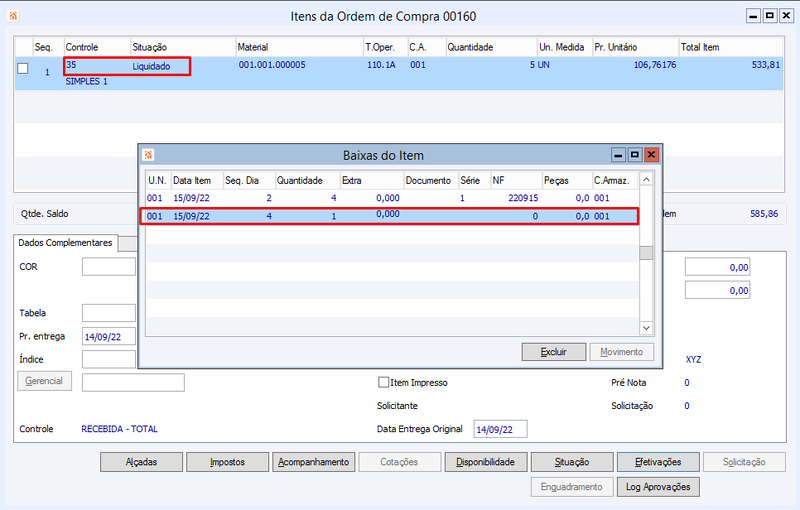Image resolution: width=800 pixels, height=510 pixels.
Task: Click the Baixas list scrollbar thumb
Action: click(x=646, y=253)
